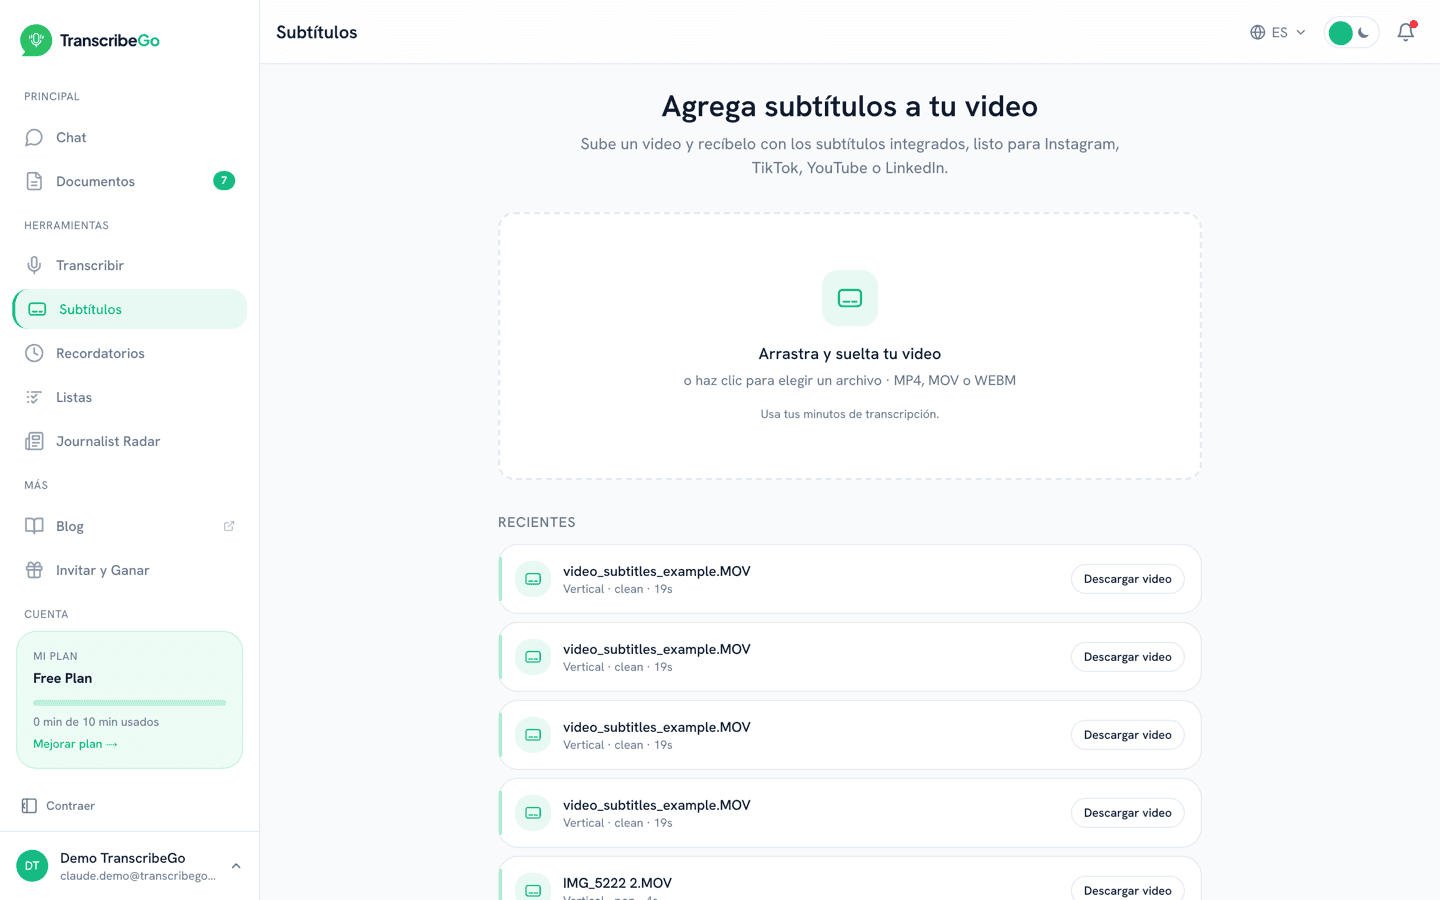
Task: Select Subtítulos in the sidebar
Action: tap(130, 309)
